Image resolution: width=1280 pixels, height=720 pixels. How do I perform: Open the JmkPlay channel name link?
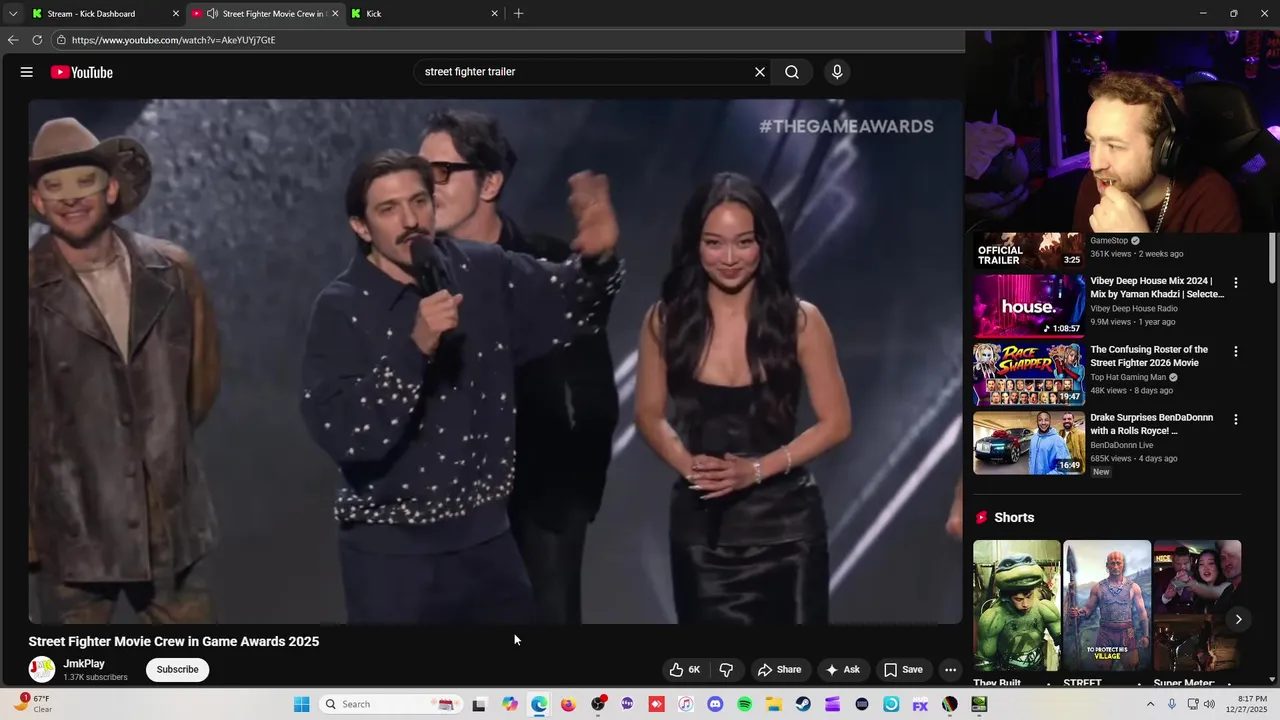point(84,664)
